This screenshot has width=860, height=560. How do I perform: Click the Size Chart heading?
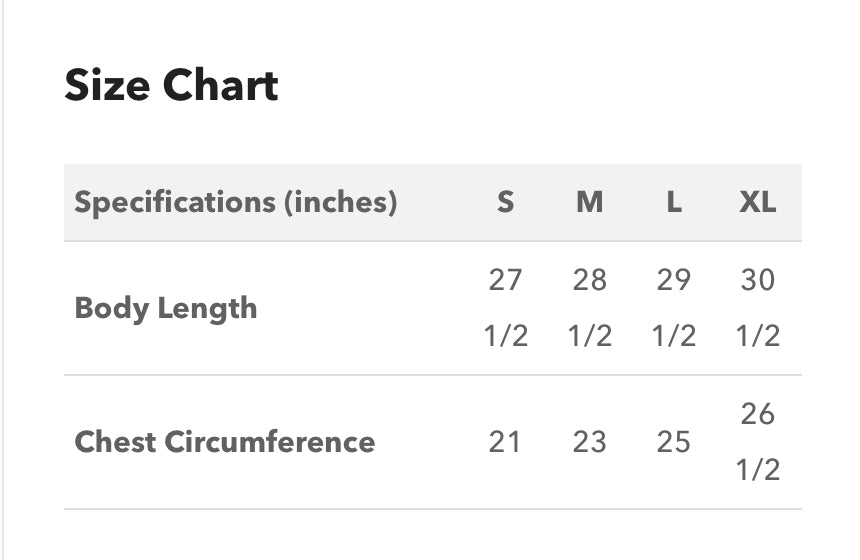point(171,86)
